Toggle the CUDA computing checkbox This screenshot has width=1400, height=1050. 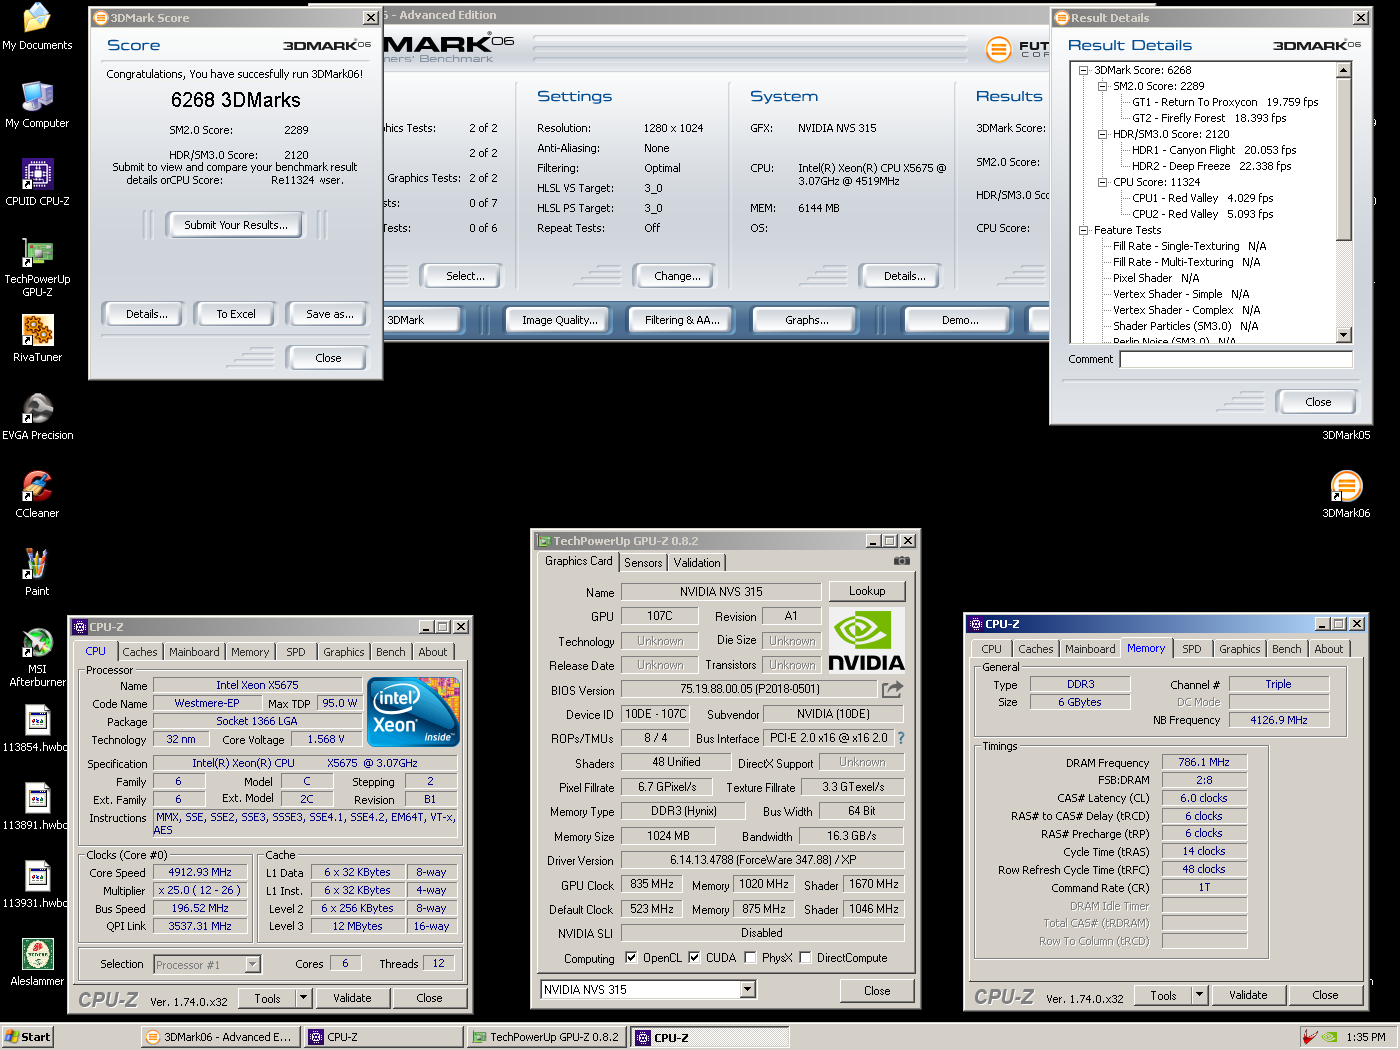(694, 958)
